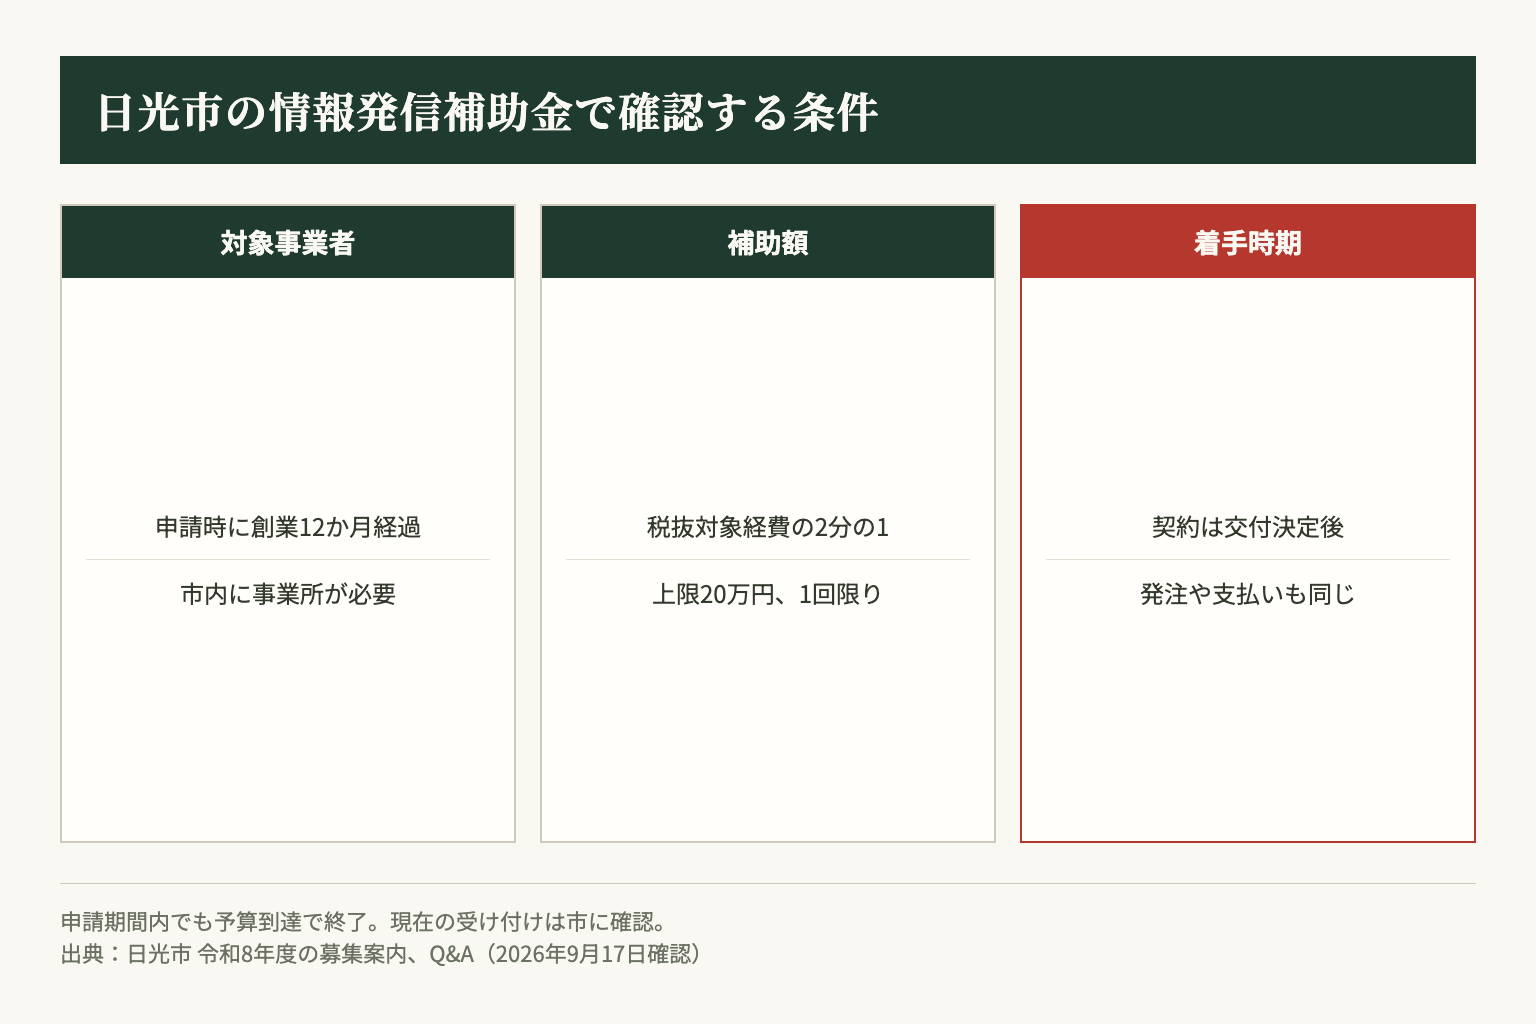Click the text 税抜対象経費の2分の1
This screenshot has height=1024, width=1536.
768,527
